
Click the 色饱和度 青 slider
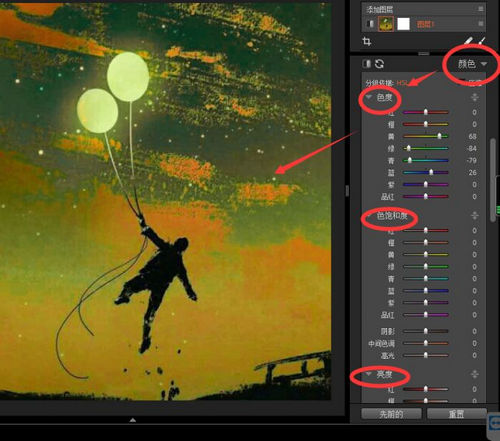[426, 279]
